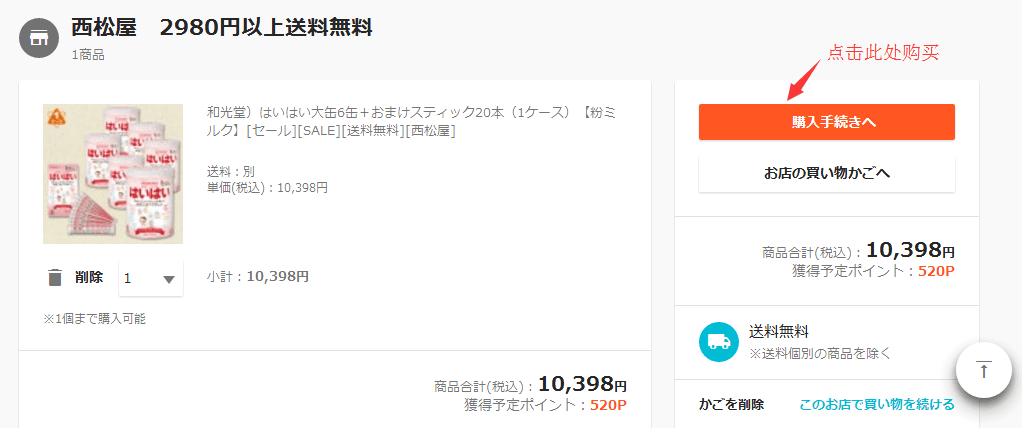
Task: Click the orange badge on the product image
Action: (54, 115)
